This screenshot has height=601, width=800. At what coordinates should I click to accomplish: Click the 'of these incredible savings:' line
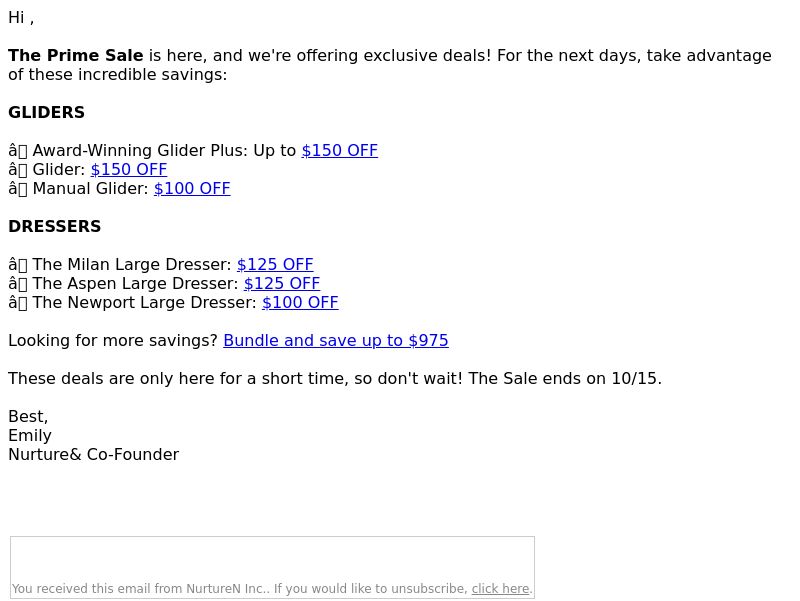117,74
